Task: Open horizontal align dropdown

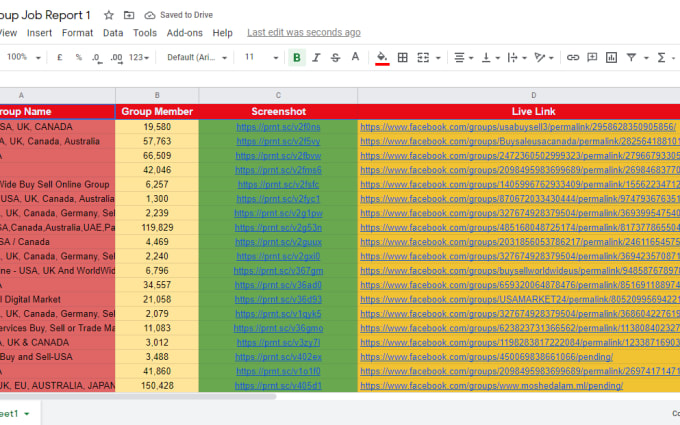Action: (x=463, y=57)
